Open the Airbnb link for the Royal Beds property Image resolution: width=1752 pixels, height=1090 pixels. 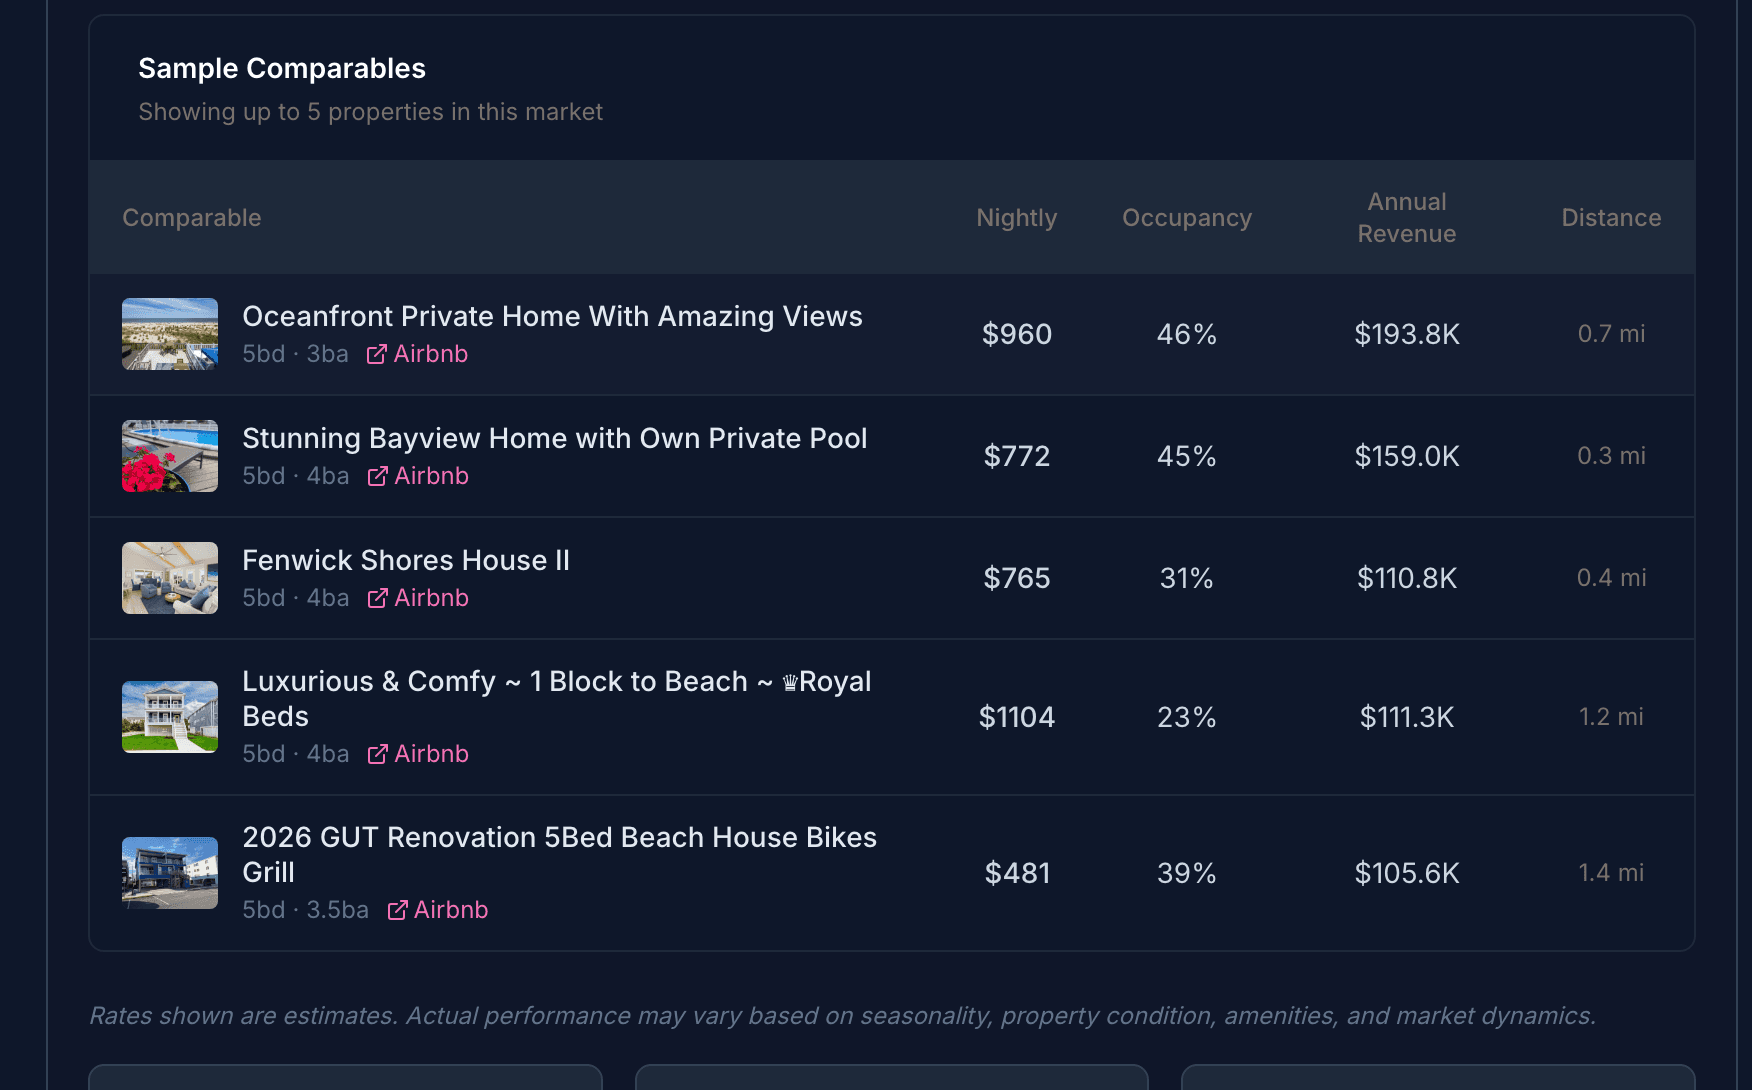pyautogui.click(x=430, y=753)
